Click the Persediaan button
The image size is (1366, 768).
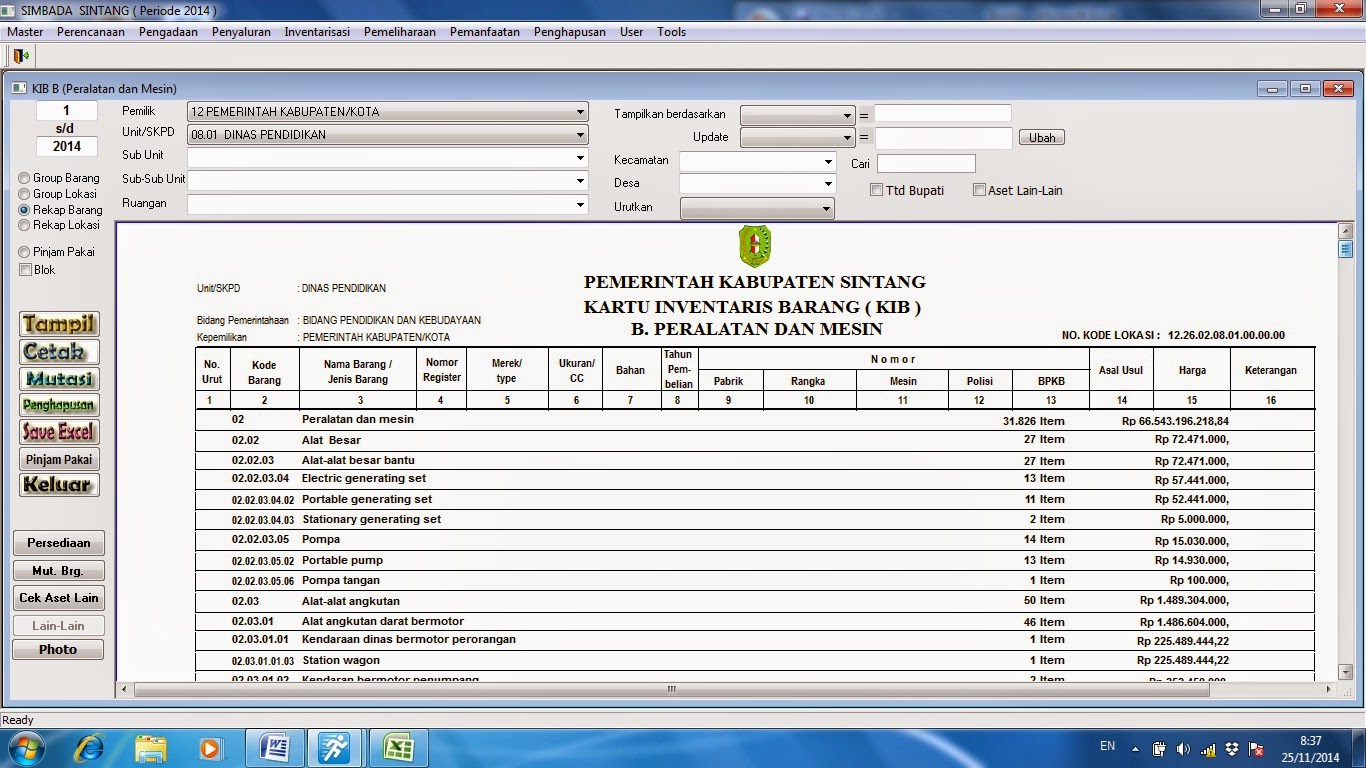59,543
